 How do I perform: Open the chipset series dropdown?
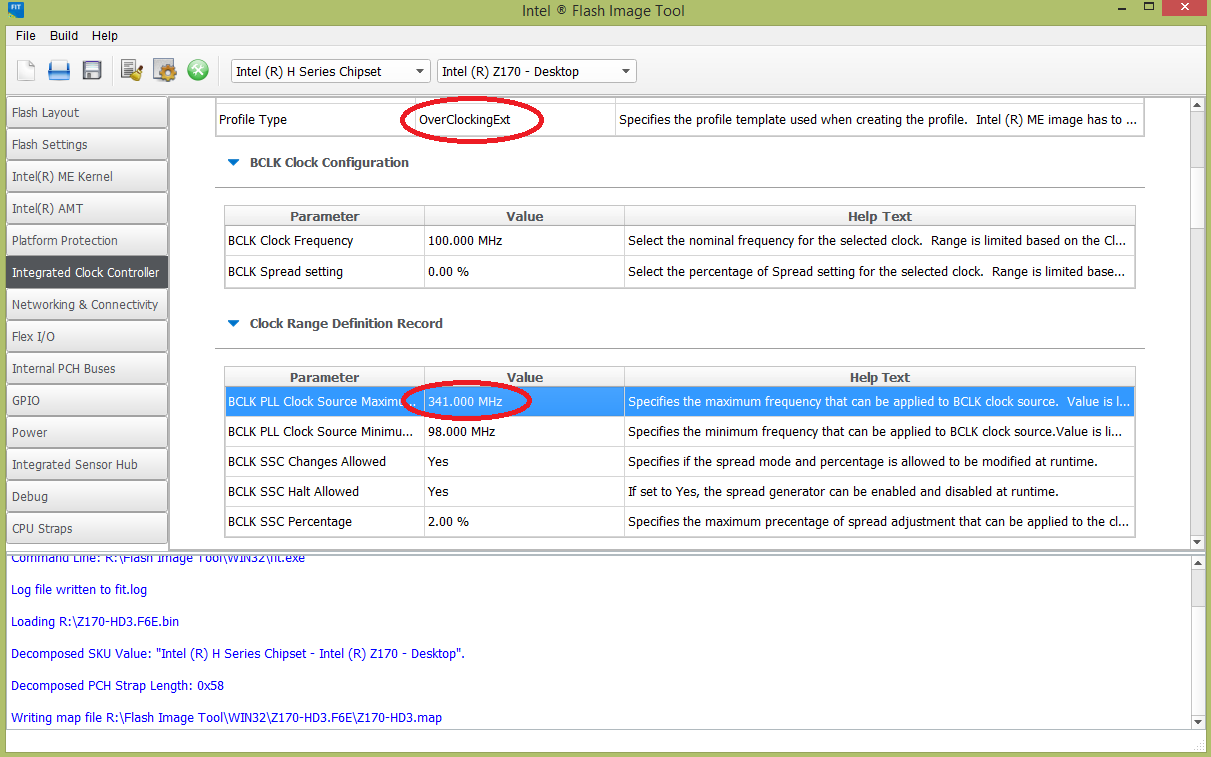(330, 71)
